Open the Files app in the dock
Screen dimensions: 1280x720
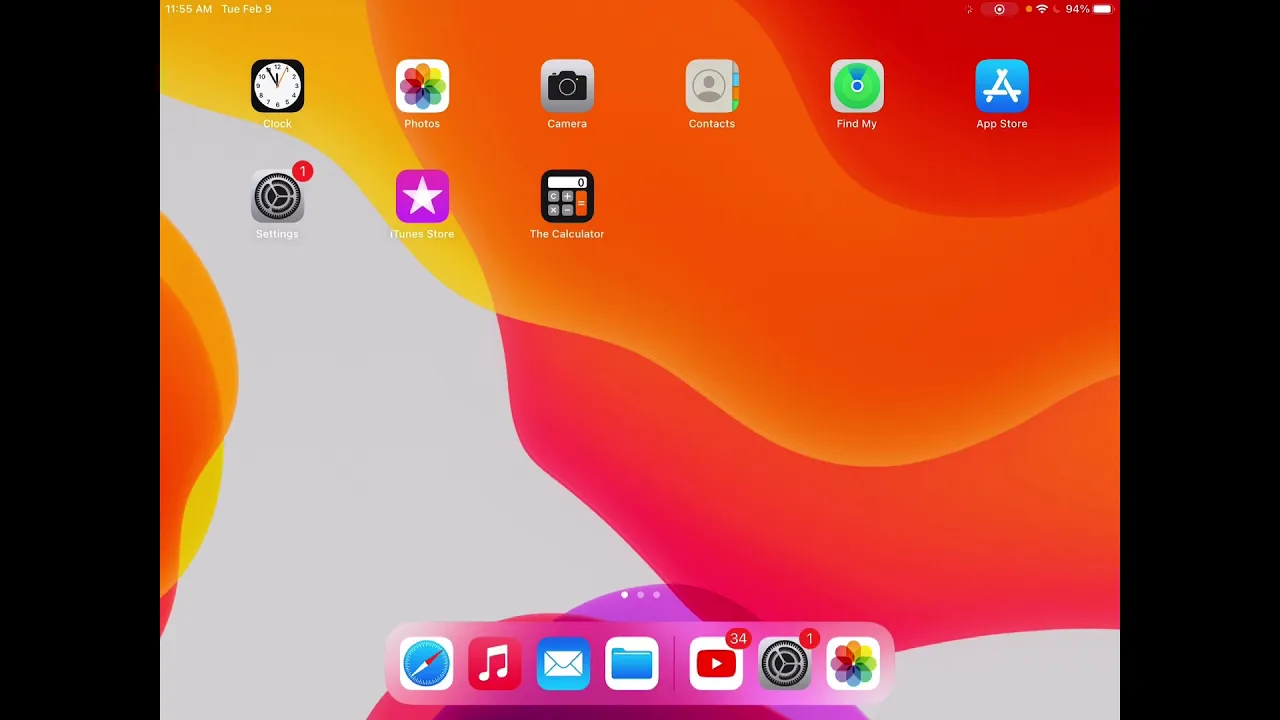[632, 664]
